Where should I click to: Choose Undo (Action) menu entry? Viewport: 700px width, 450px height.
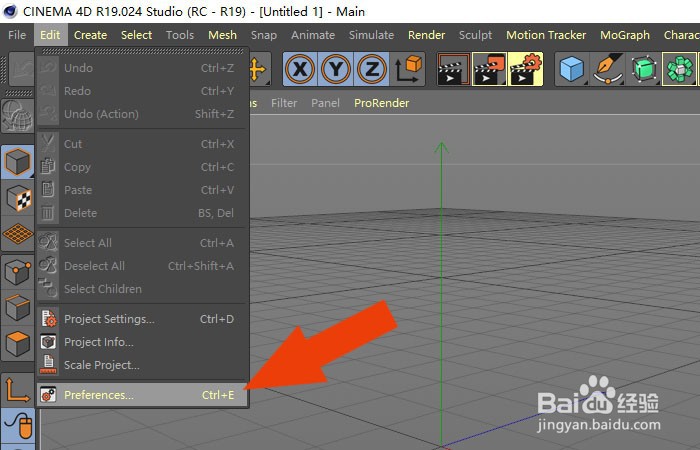click(142, 114)
